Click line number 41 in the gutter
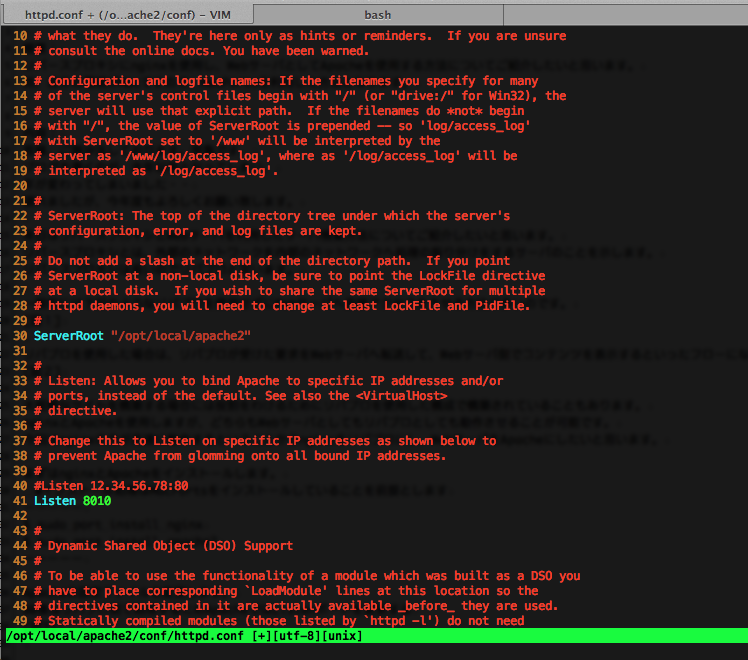 (x=19, y=500)
